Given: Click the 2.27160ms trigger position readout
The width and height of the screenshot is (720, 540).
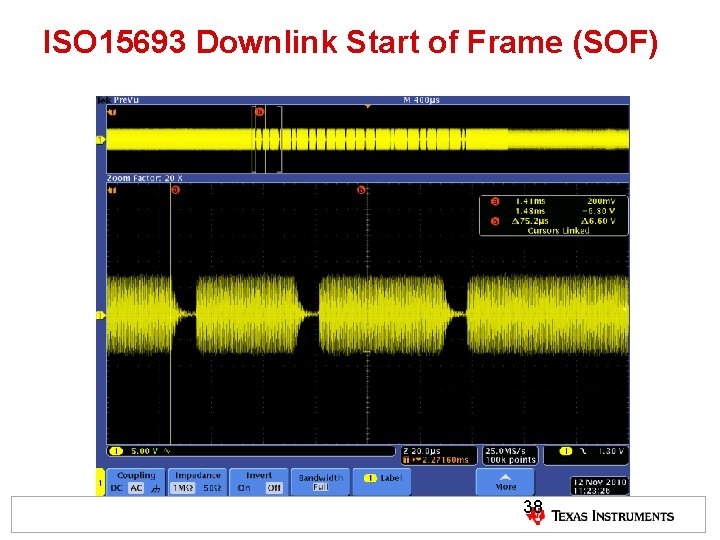Looking at the screenshot, I should coord(436,460).
